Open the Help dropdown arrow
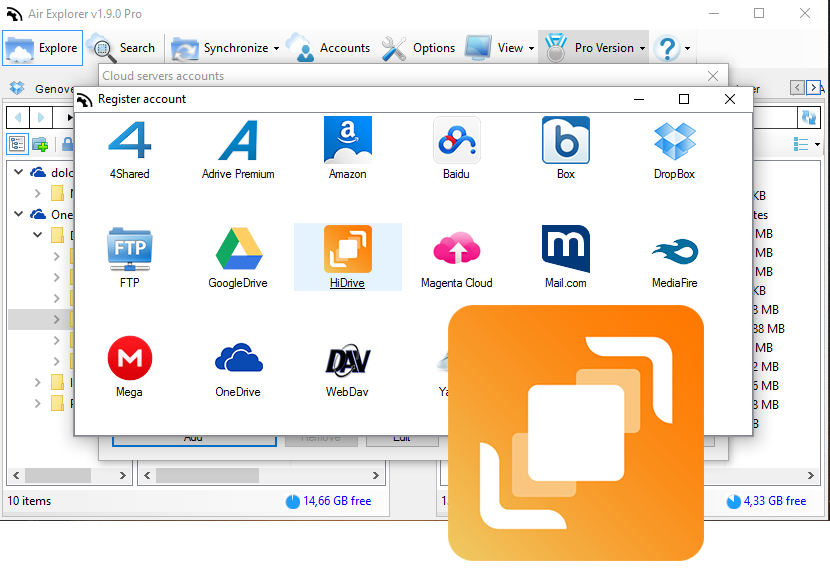 point(687,48)
